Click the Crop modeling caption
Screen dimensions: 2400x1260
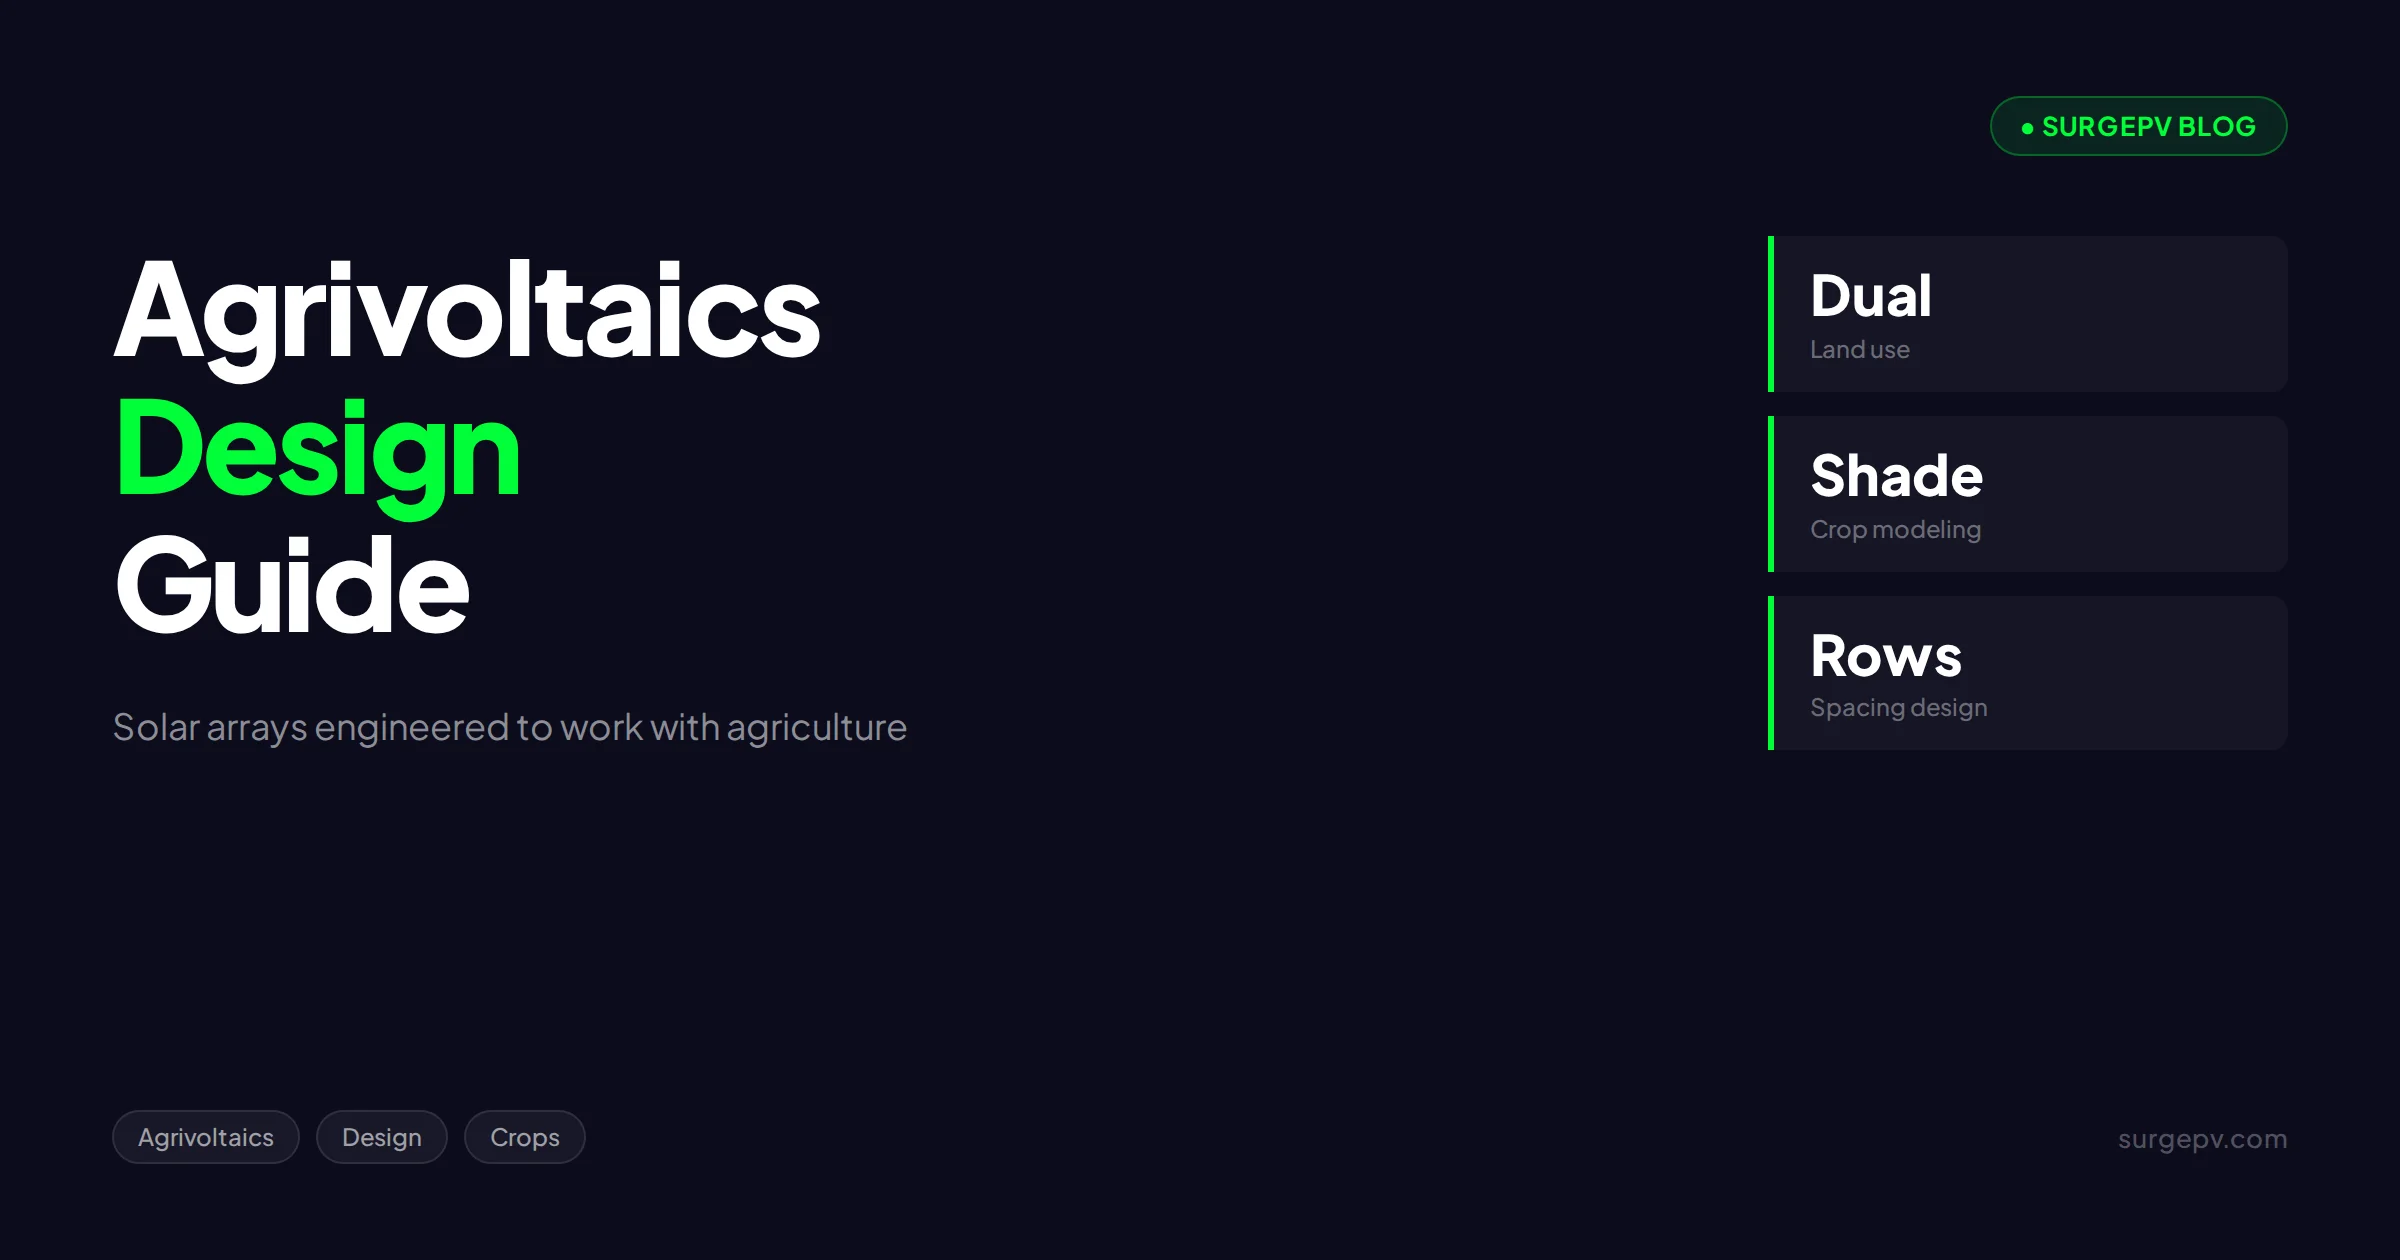point(1896,530)
